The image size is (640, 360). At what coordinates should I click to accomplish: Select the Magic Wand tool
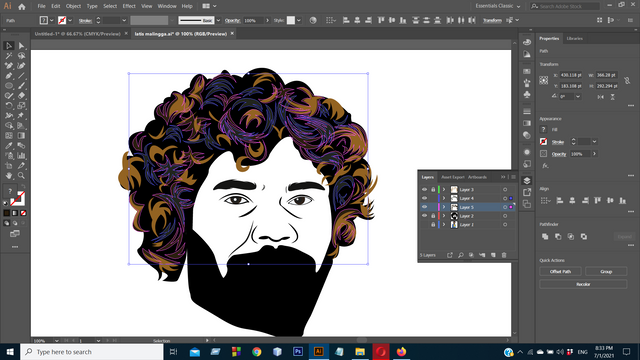[x=9, y=56]
